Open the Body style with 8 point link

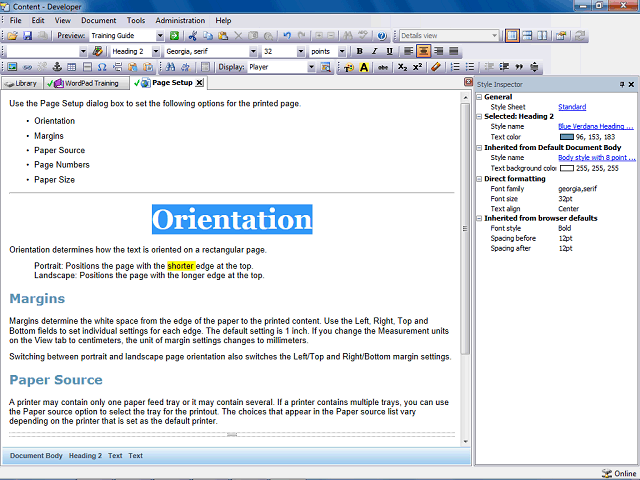597,158
